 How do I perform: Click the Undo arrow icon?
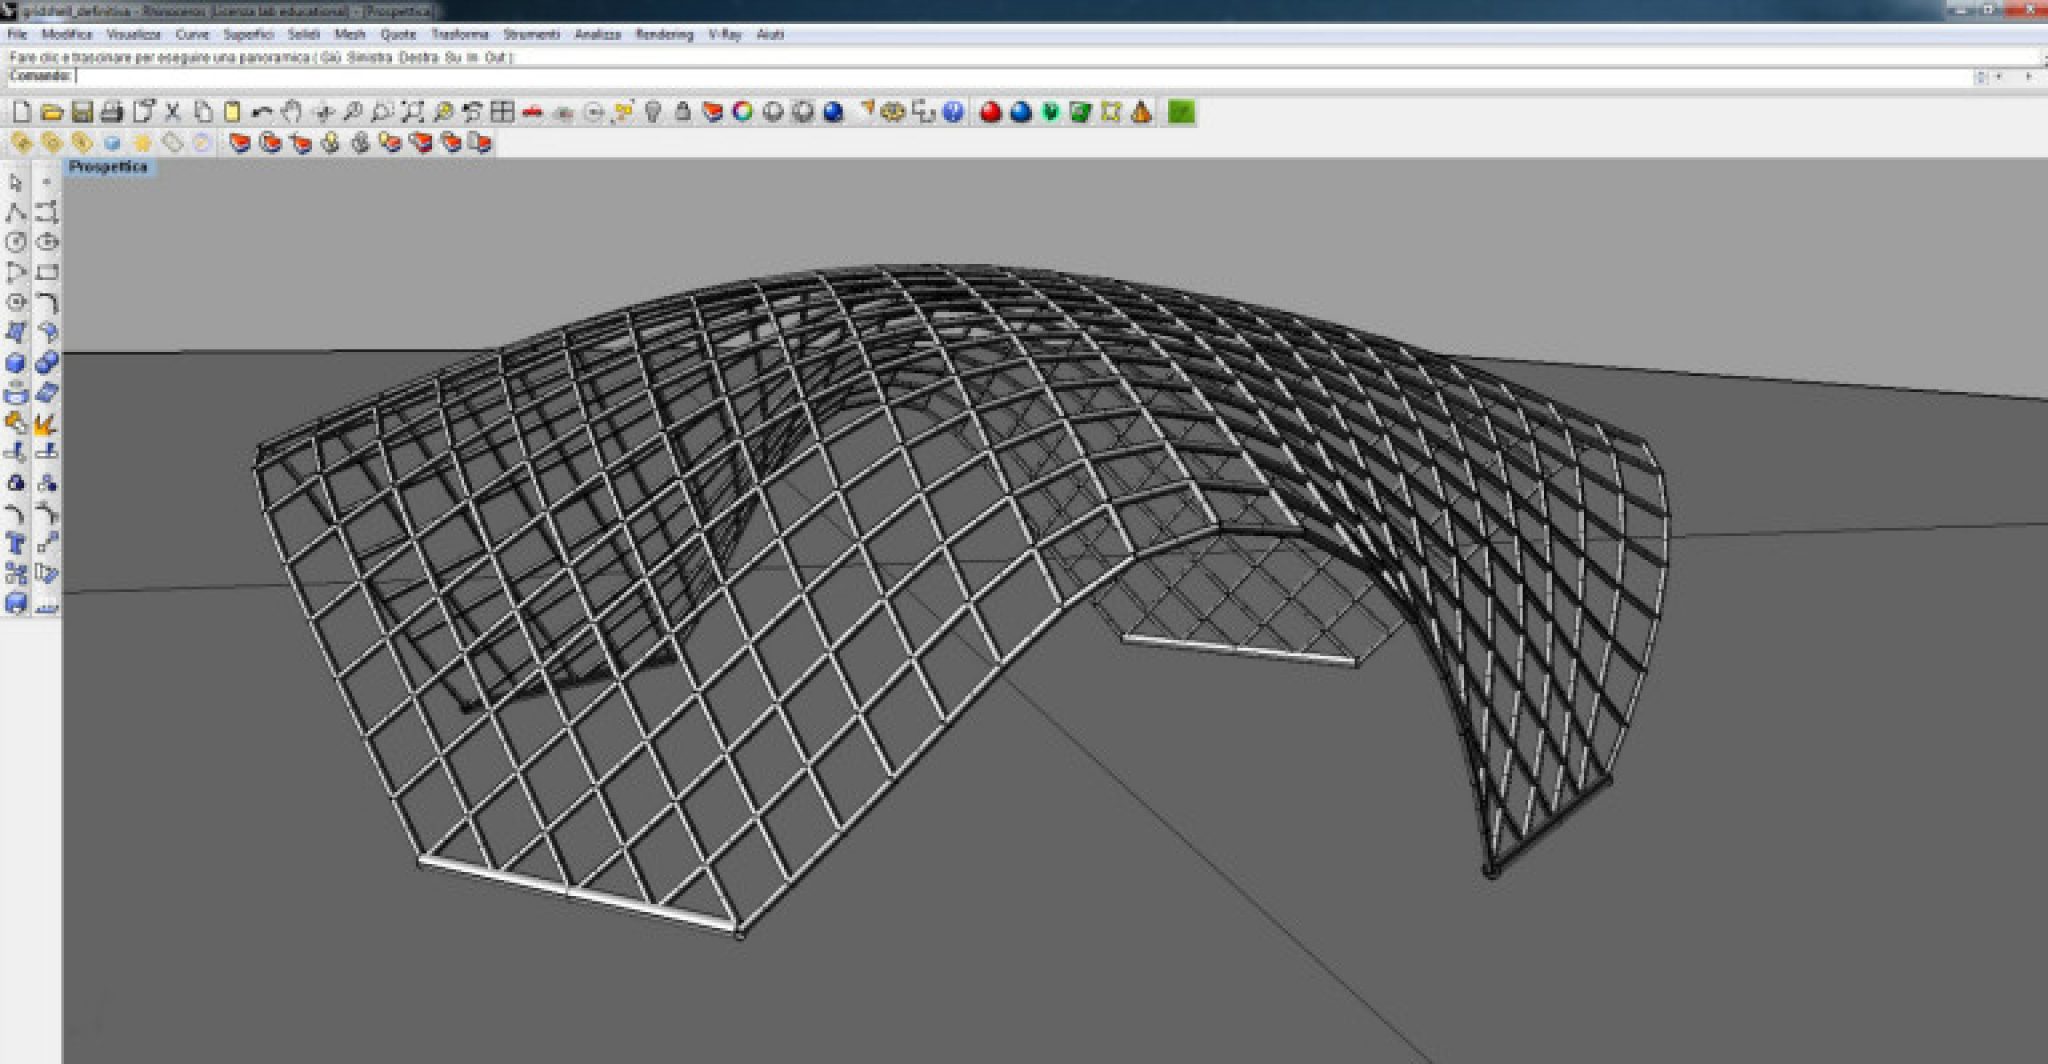[262, 112]
